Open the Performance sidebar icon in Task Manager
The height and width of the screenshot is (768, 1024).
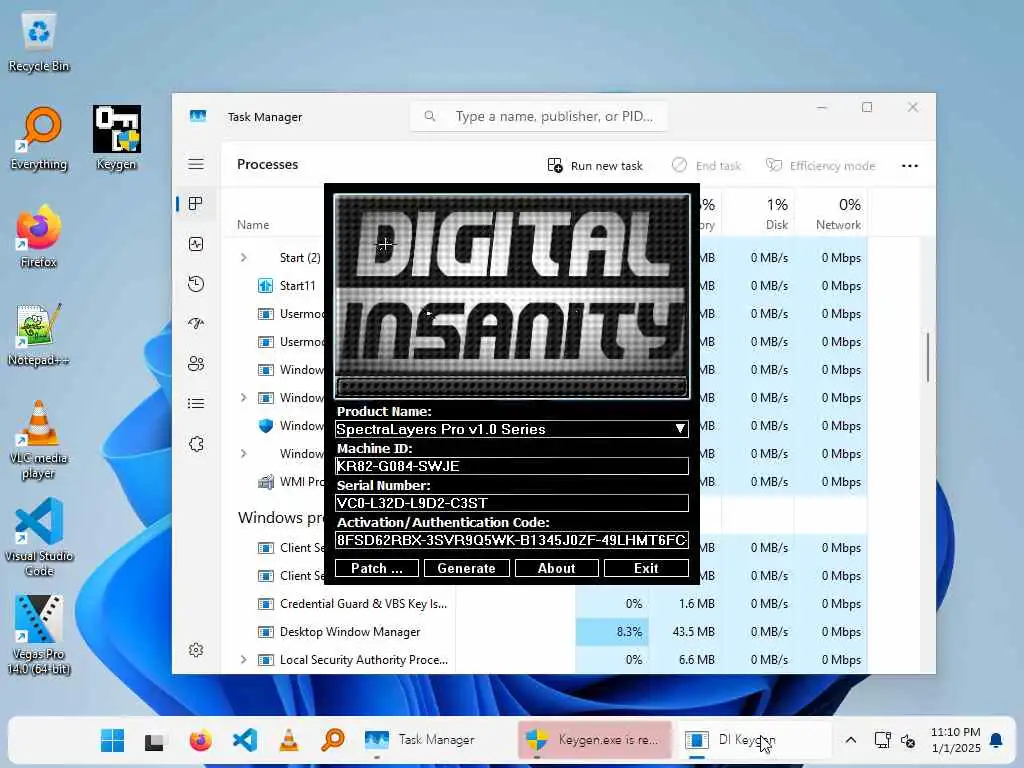(196, 244)
